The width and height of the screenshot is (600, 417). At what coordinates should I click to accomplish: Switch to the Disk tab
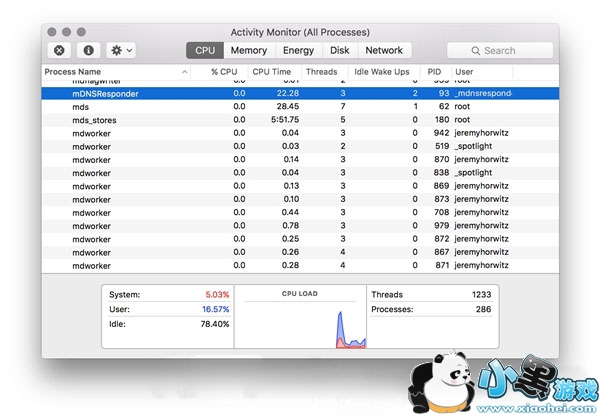pos(340,50)
